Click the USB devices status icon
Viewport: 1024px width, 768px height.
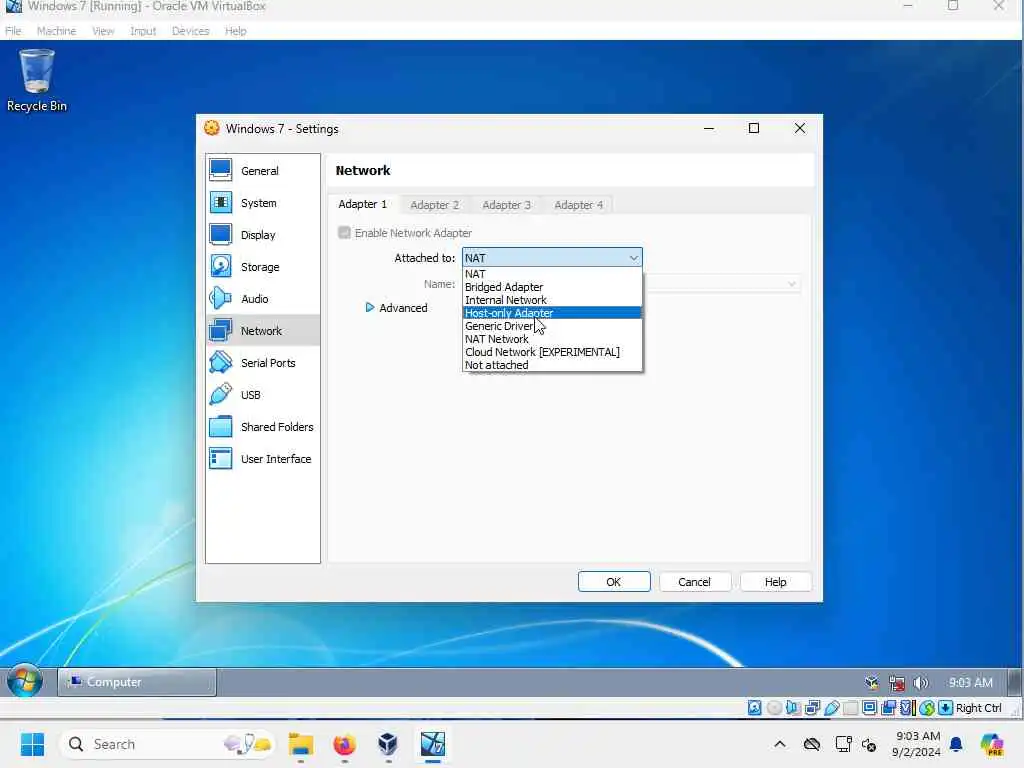click(x=831, y=708)
